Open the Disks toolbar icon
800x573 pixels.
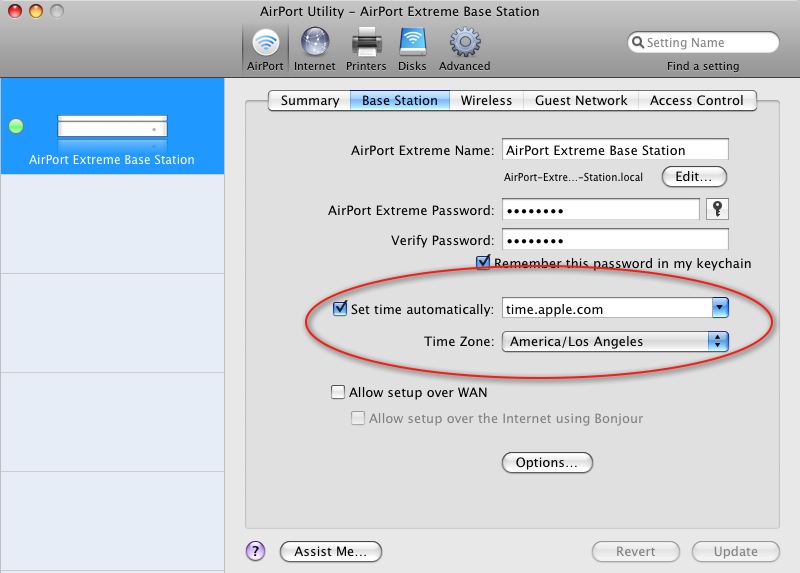412,49
